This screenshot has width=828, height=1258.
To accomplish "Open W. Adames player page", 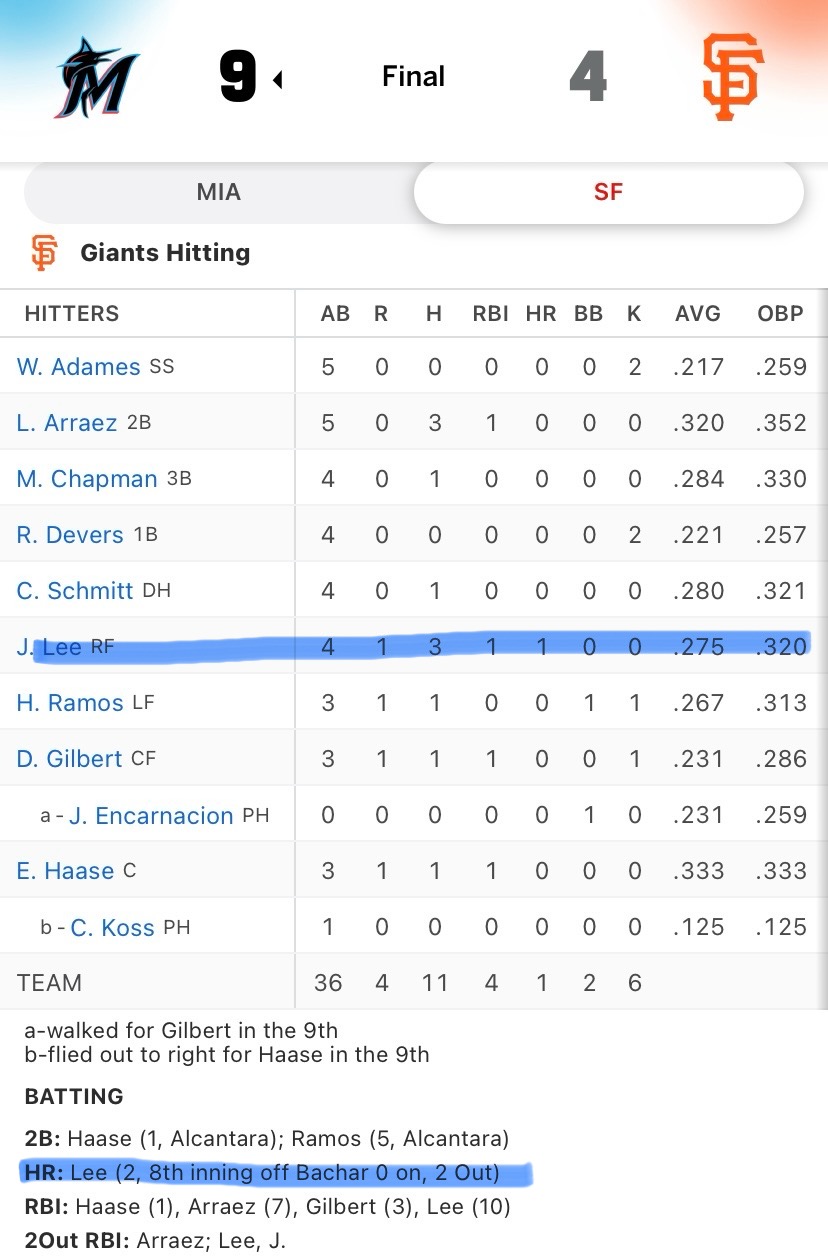I will (78, 367).
